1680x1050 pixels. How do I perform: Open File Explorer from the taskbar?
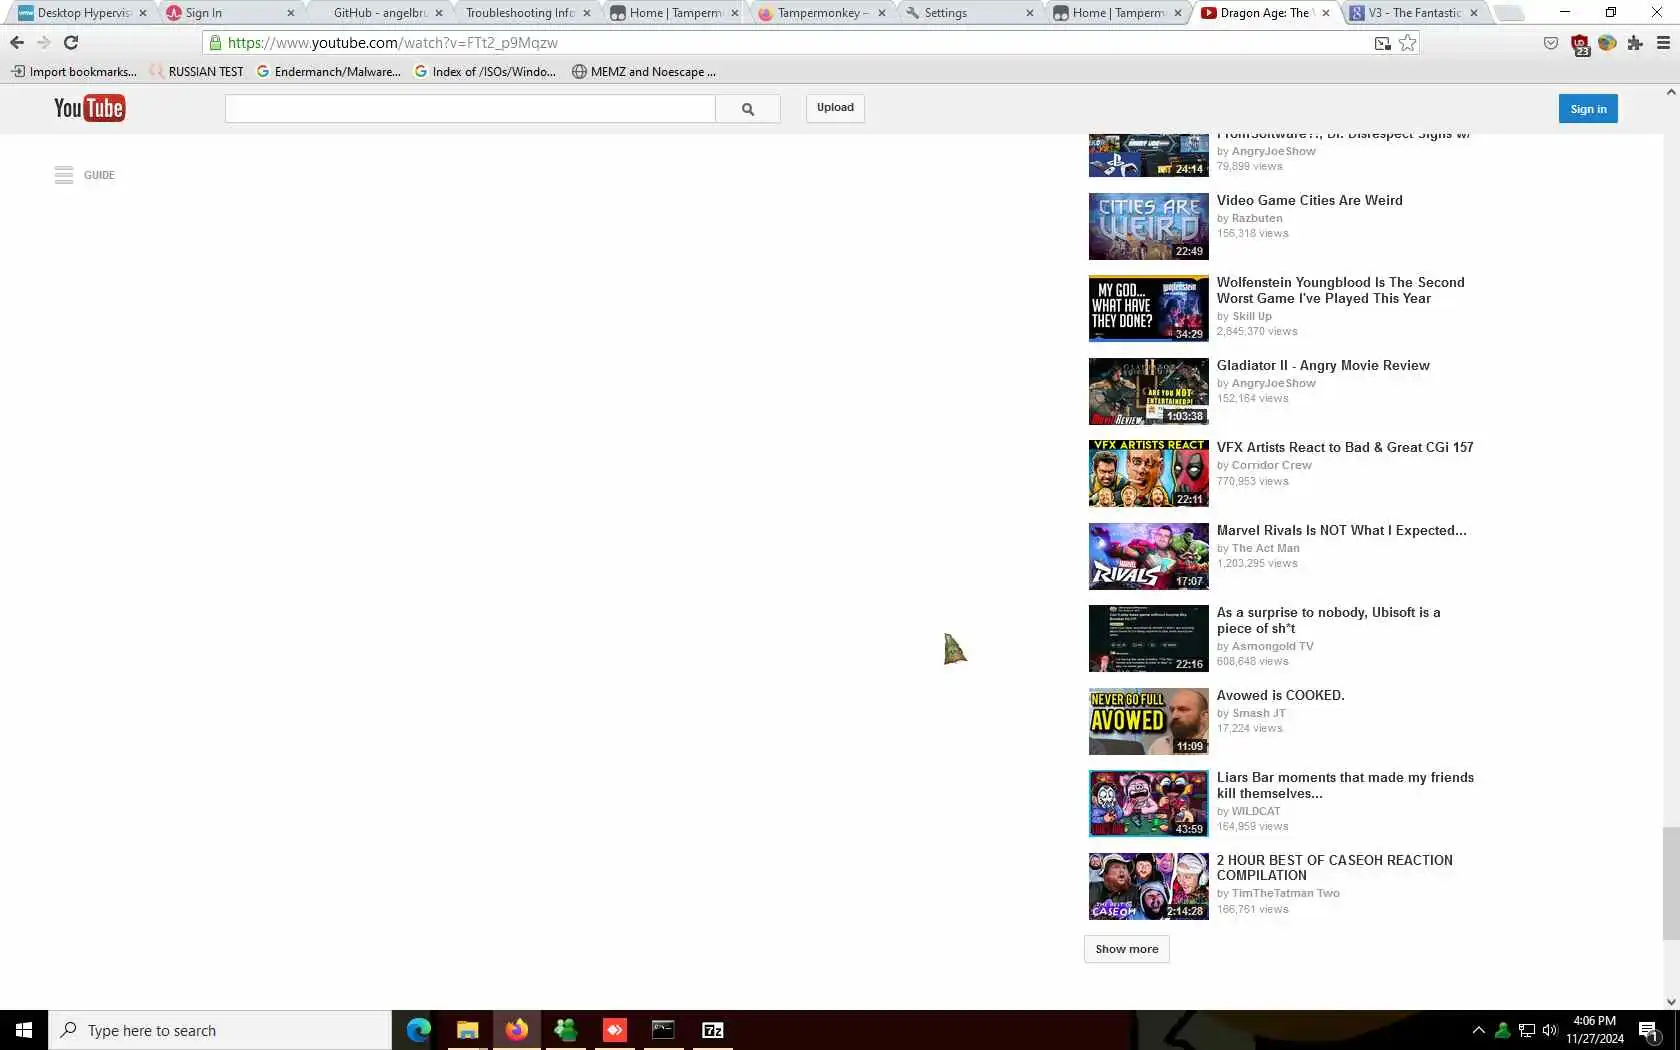467,1030
